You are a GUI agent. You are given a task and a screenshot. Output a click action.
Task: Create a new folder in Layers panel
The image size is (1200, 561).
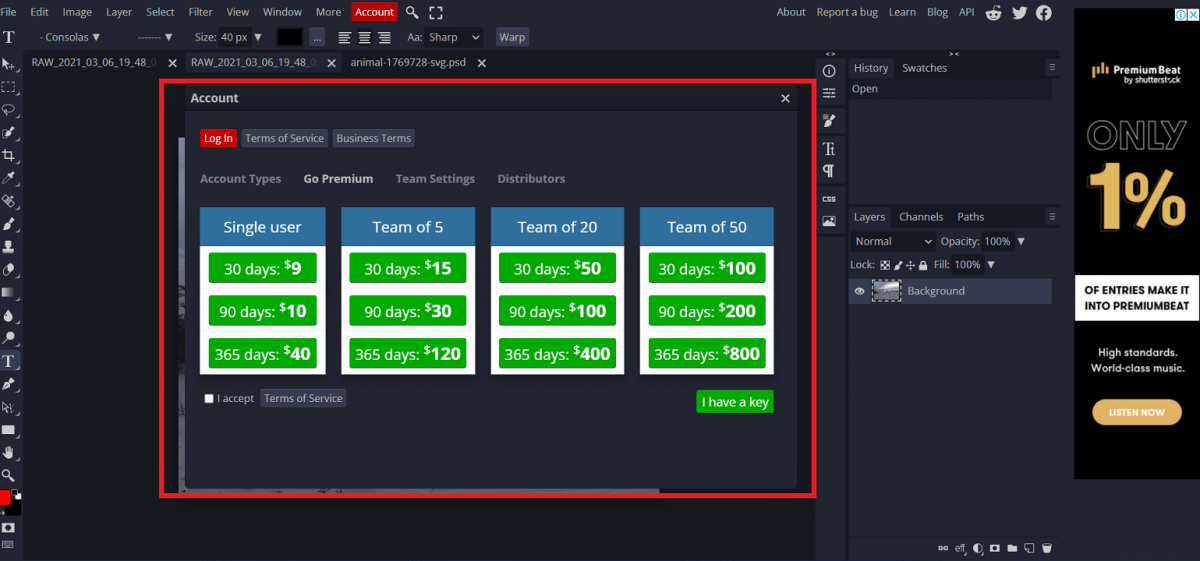click(1012, 548)
